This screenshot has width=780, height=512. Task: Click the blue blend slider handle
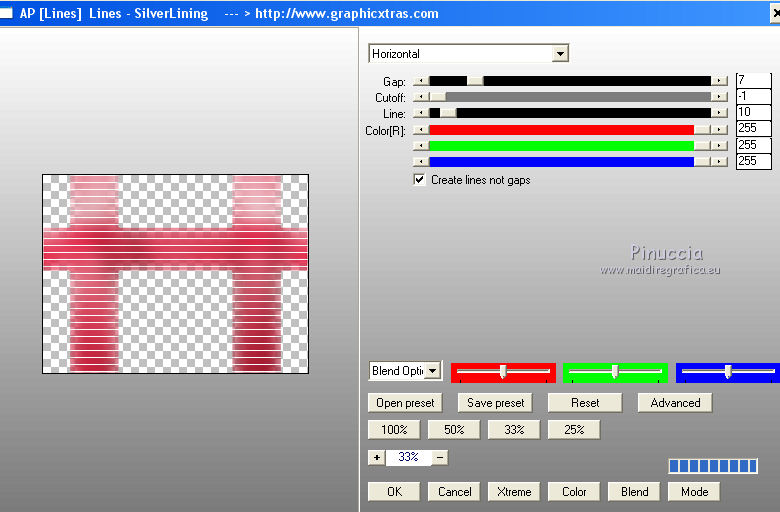[x=728, y=371]
